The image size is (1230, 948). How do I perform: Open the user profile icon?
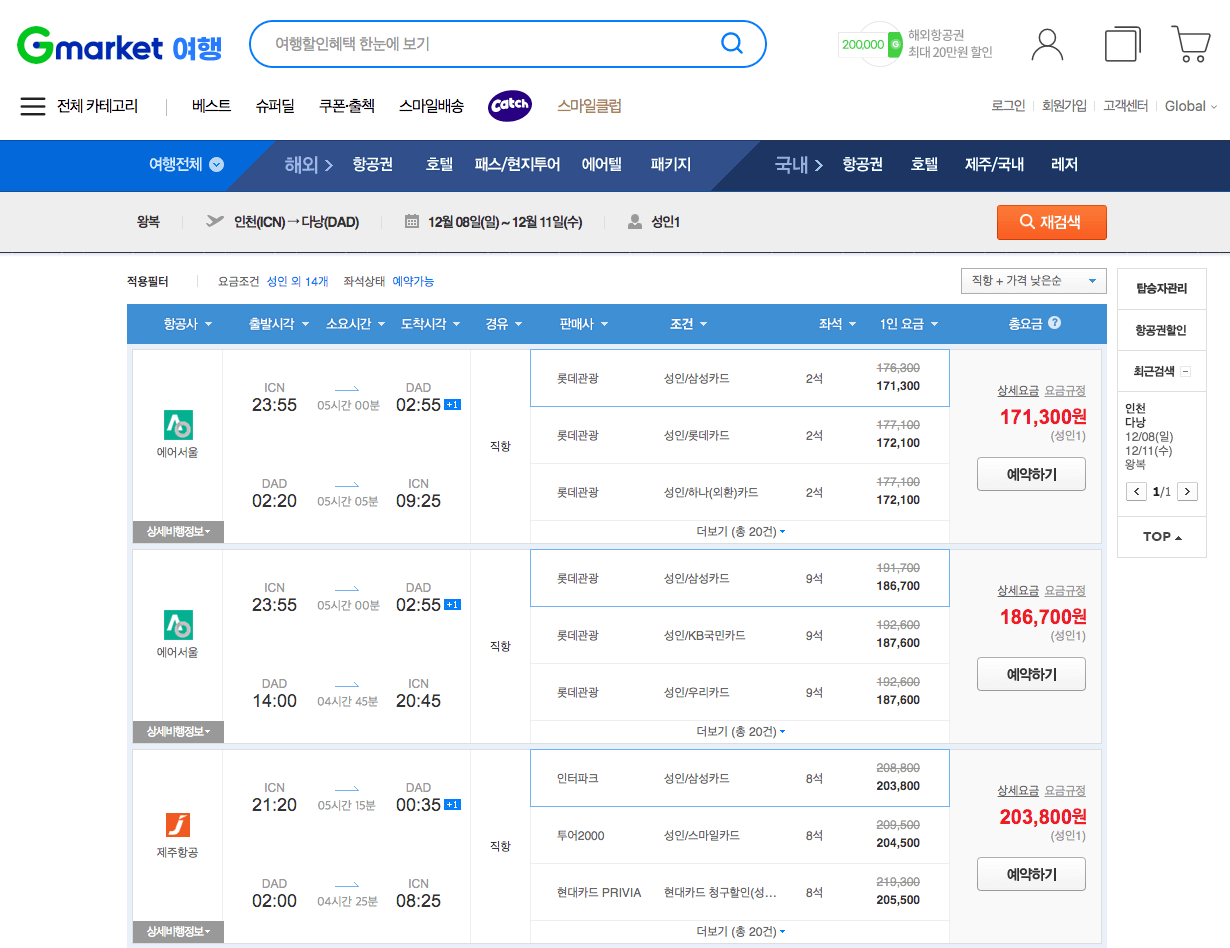[1047, 44]
